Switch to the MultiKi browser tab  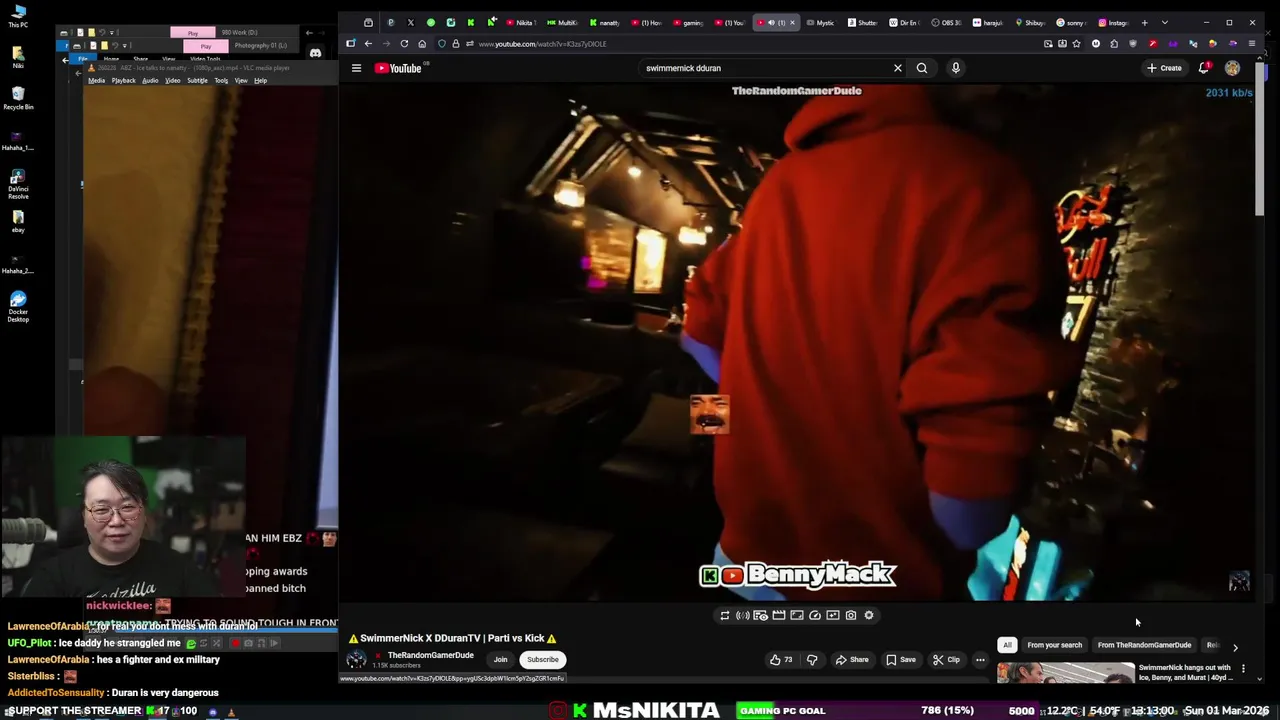click(562, 22)
